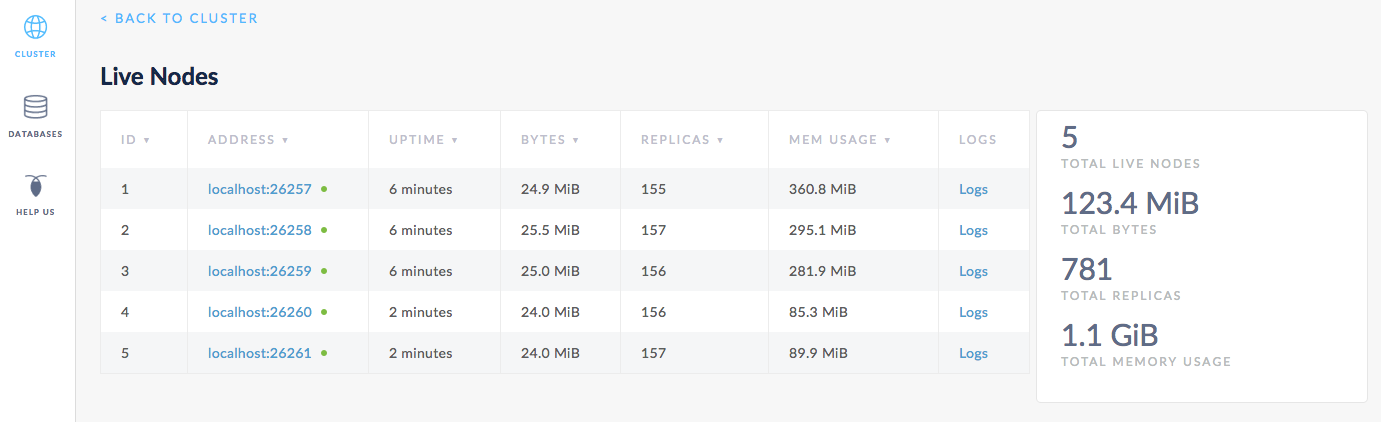
Task: Click green status dot beside localhost:26259
Action: click(324, 271)
